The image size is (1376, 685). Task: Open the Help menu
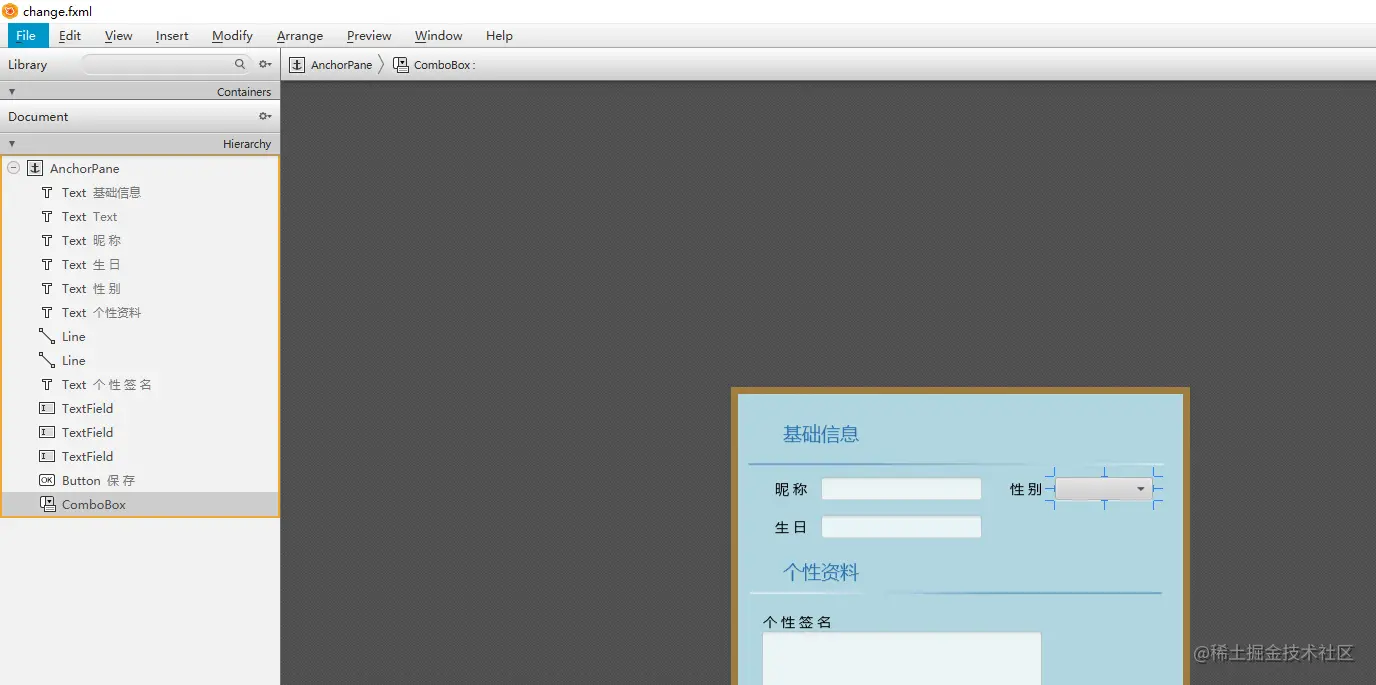499,36
